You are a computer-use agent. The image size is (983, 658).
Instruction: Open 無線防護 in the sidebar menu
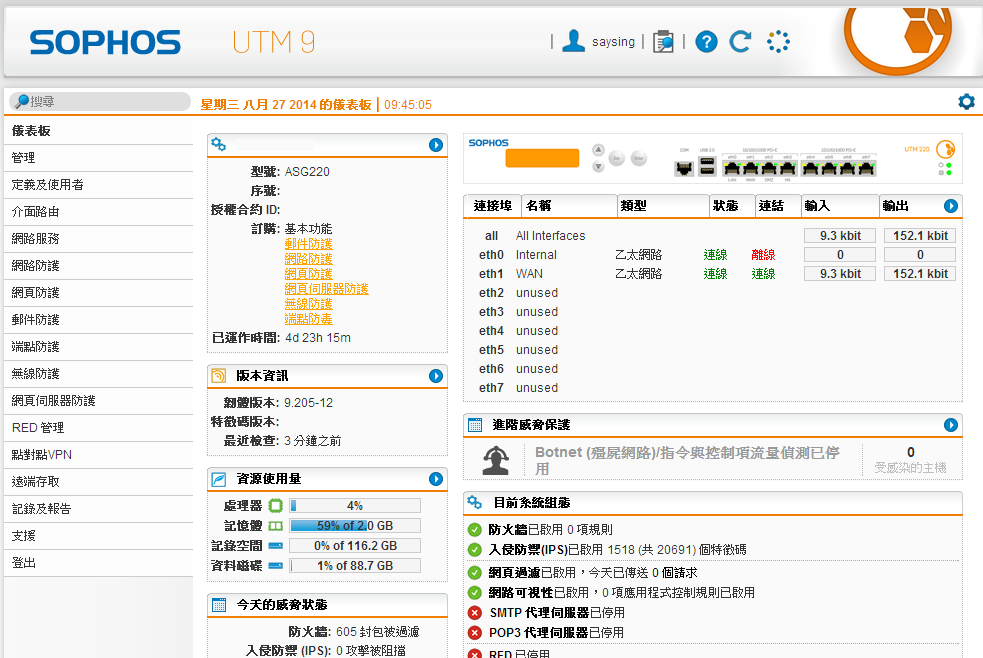[98, 373]
